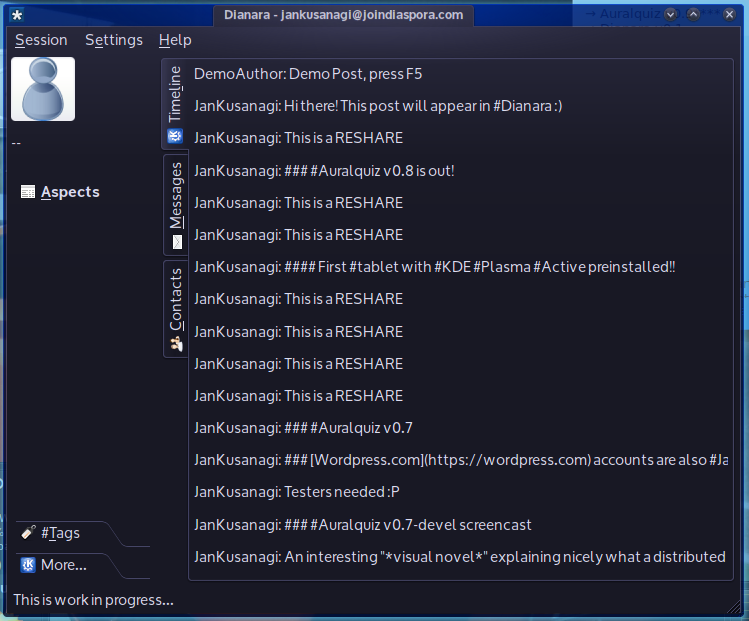The height and width of the screenshot is (621, 749).
Task: Maximize the Dianara window
Action: point(694,14)
